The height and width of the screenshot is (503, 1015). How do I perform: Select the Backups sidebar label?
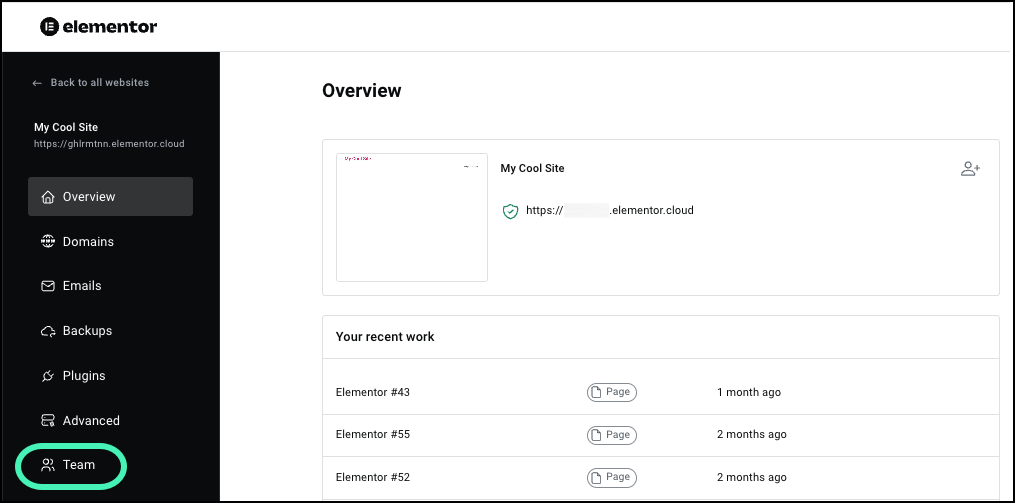[x=87, y=331]
